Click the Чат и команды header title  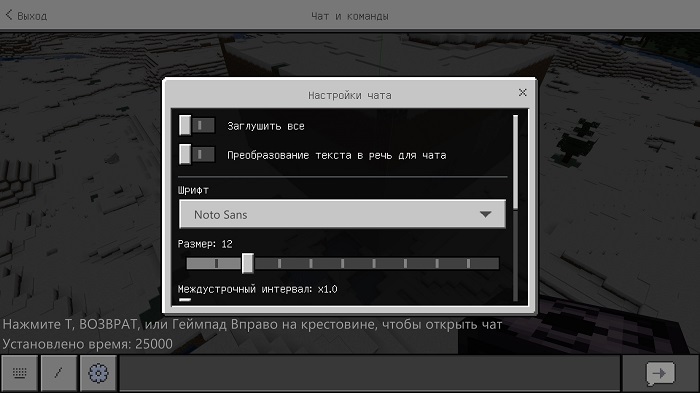coord(350,16)
